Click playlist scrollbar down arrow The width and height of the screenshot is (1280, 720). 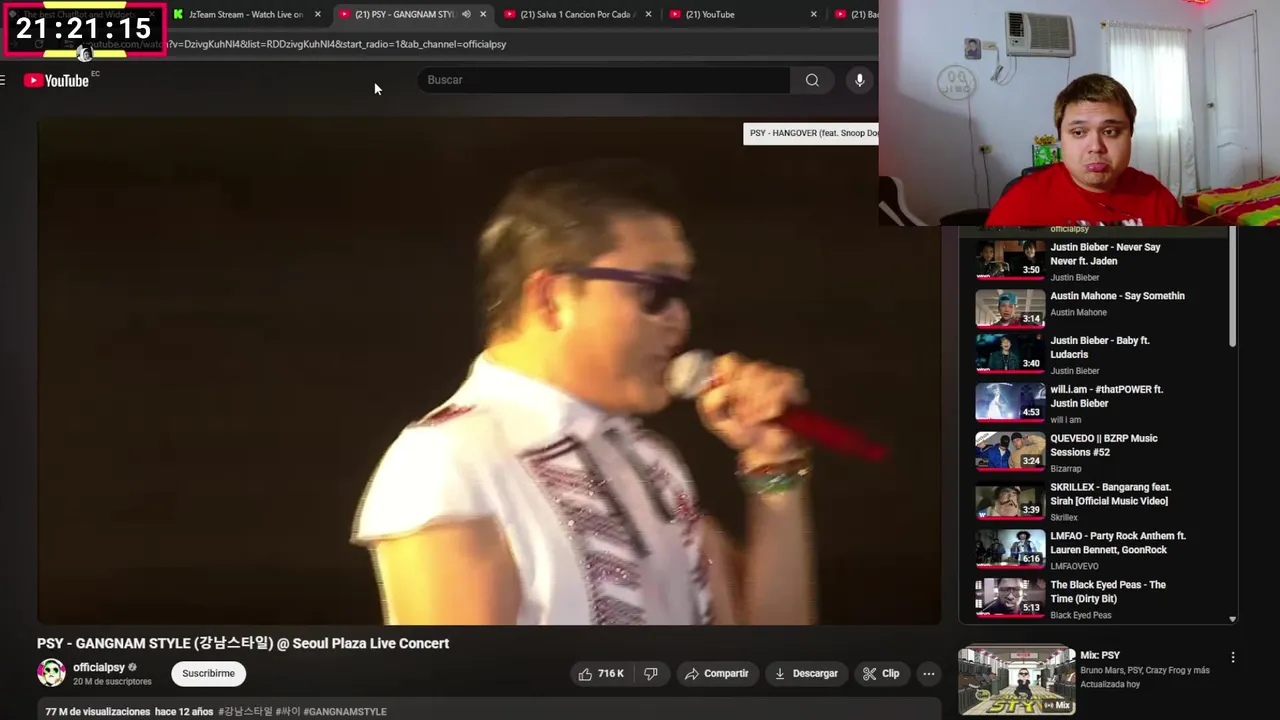pyautogui.click(x=1232, y=620)
